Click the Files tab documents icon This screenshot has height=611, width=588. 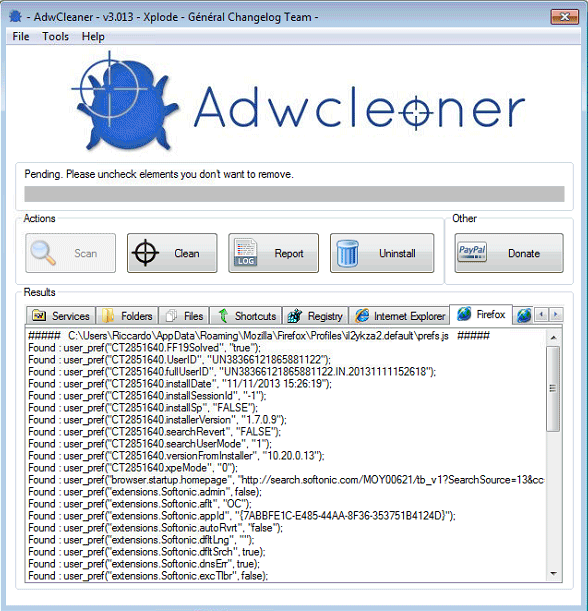[x=171, y=316]
